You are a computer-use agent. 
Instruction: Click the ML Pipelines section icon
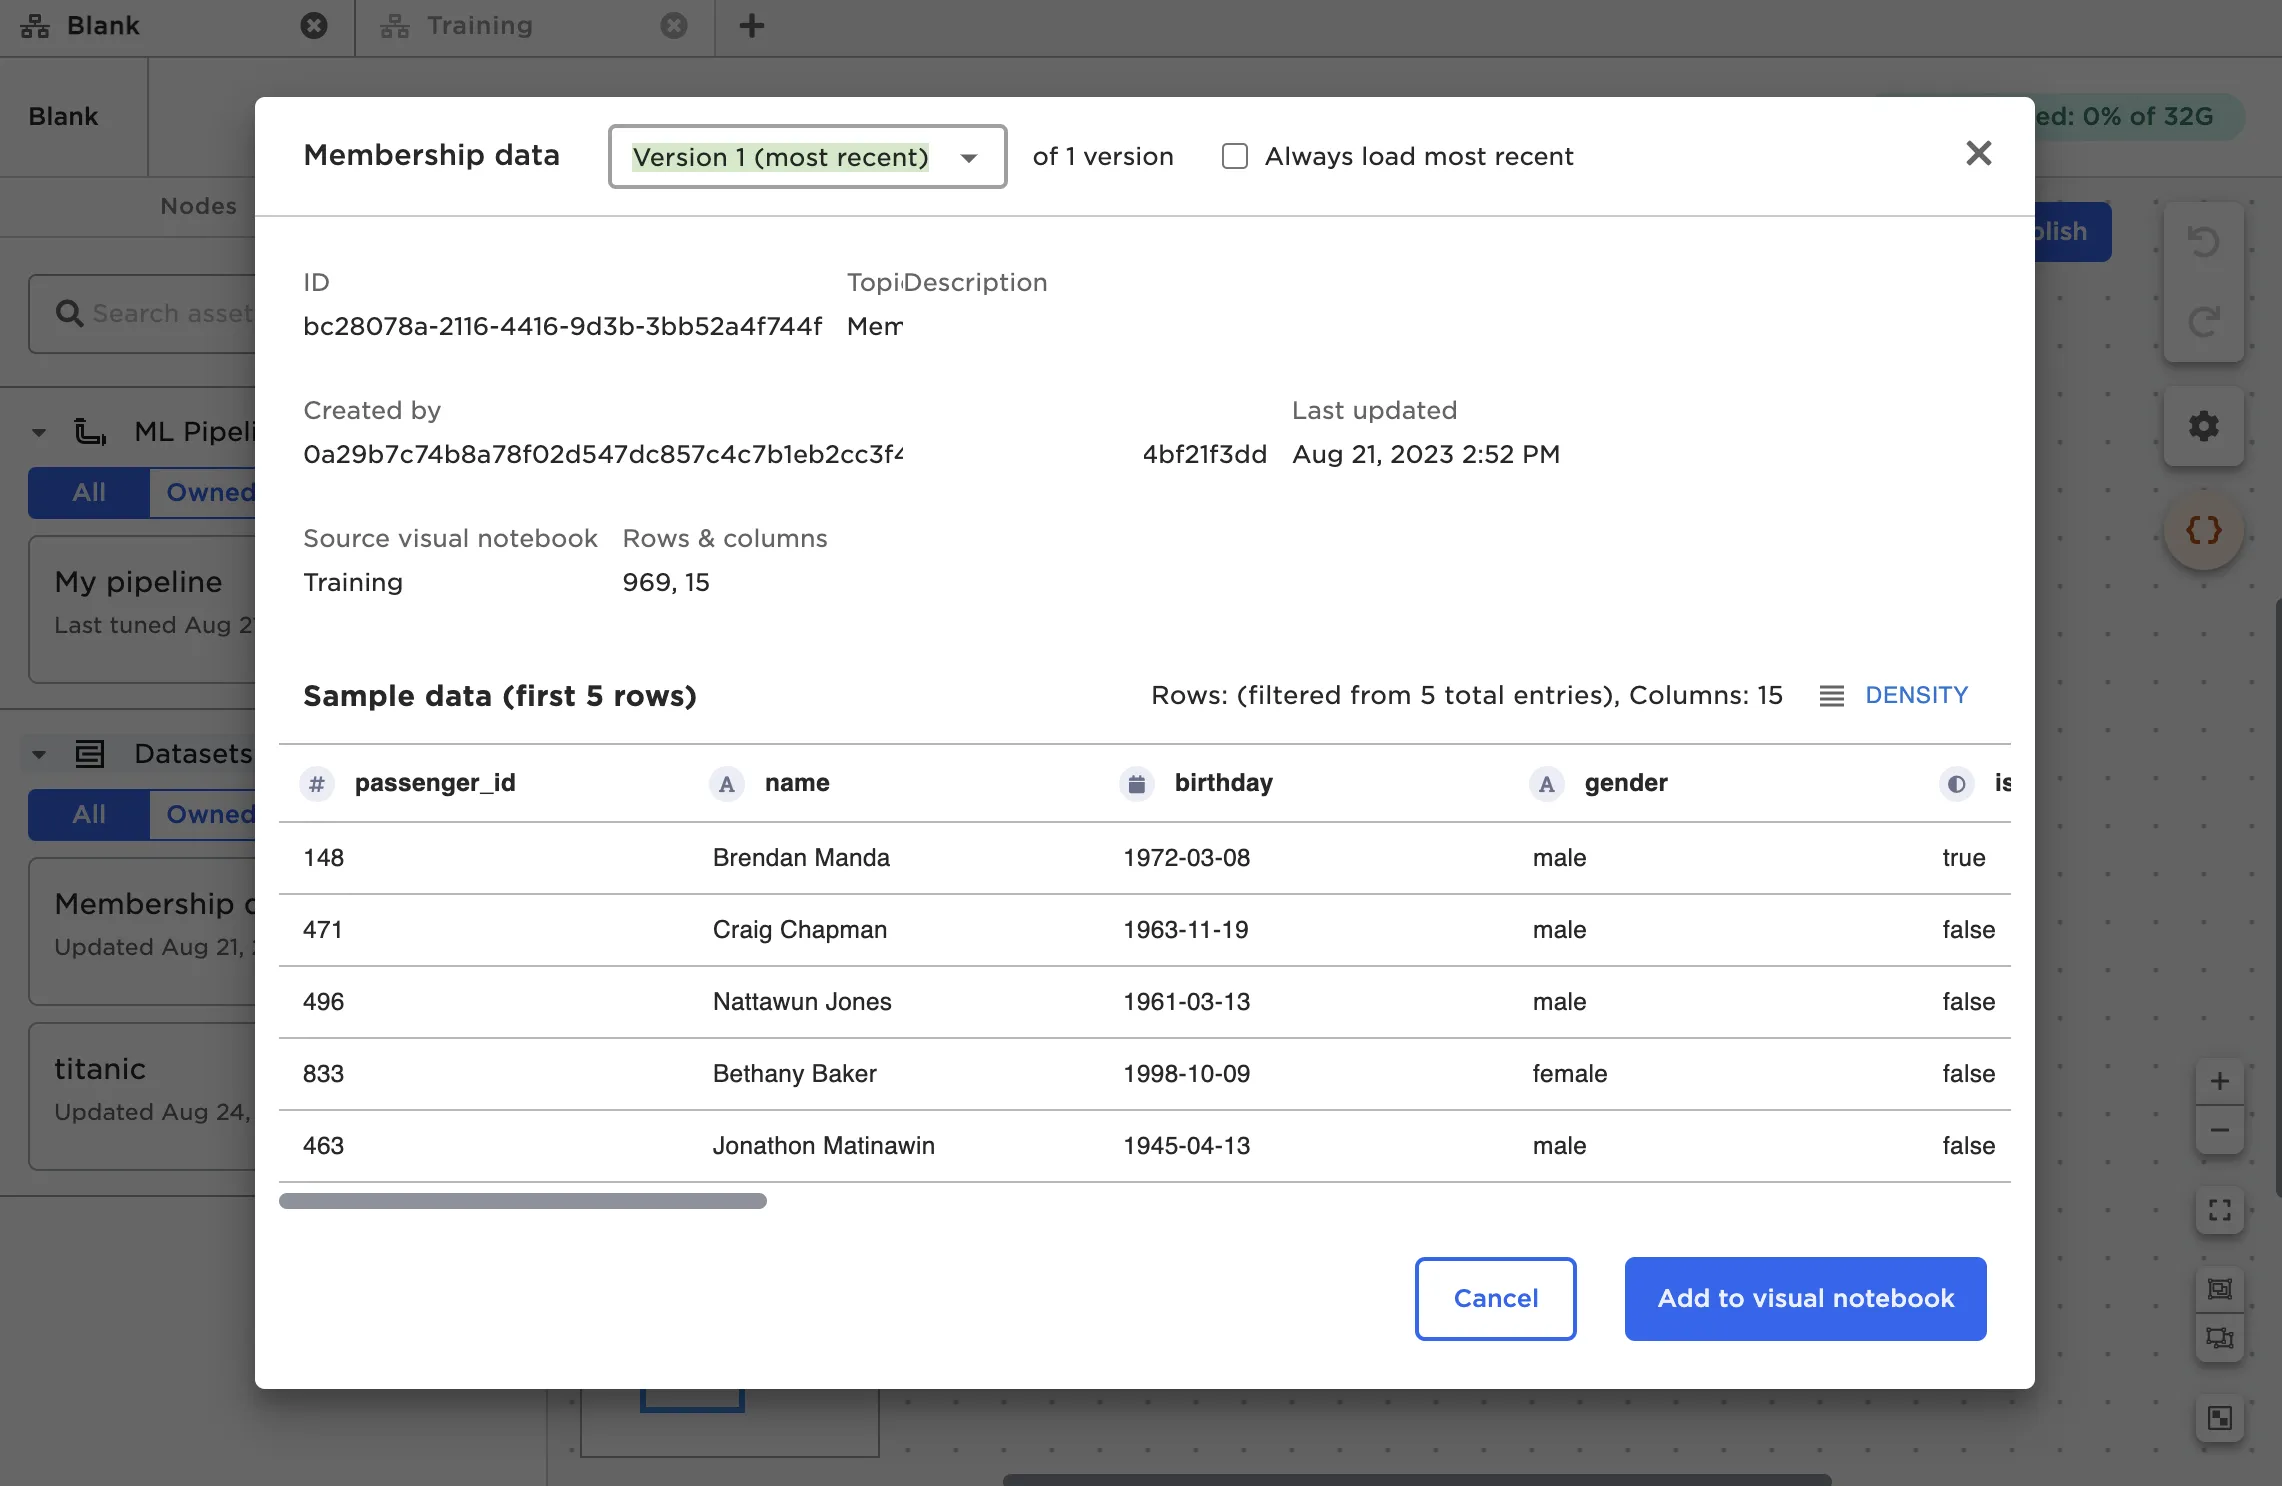(90, 432)
